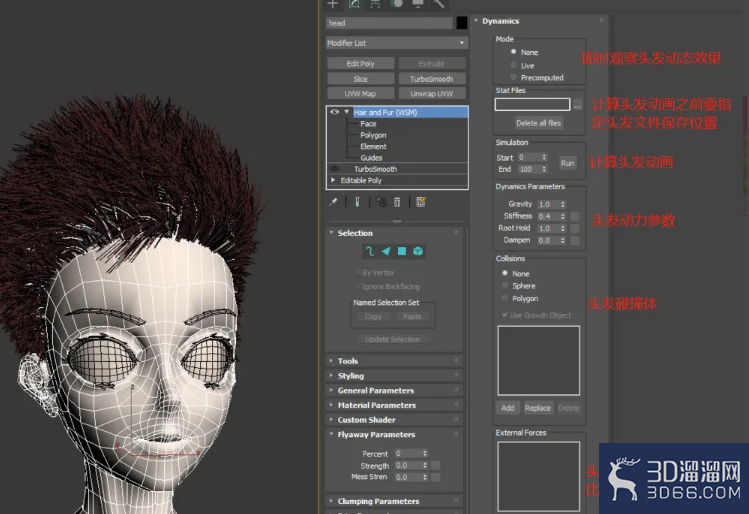Choose Polygon collision radio button
The image size is (749, 514).
tap(505, 298)
